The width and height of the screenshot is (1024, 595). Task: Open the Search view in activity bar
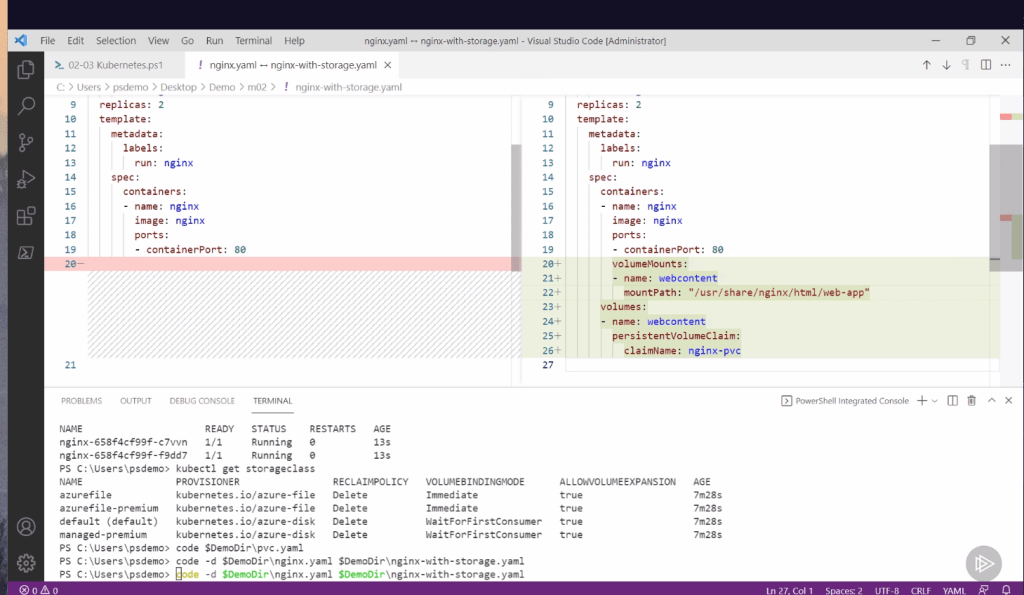(x=26, y=106)
